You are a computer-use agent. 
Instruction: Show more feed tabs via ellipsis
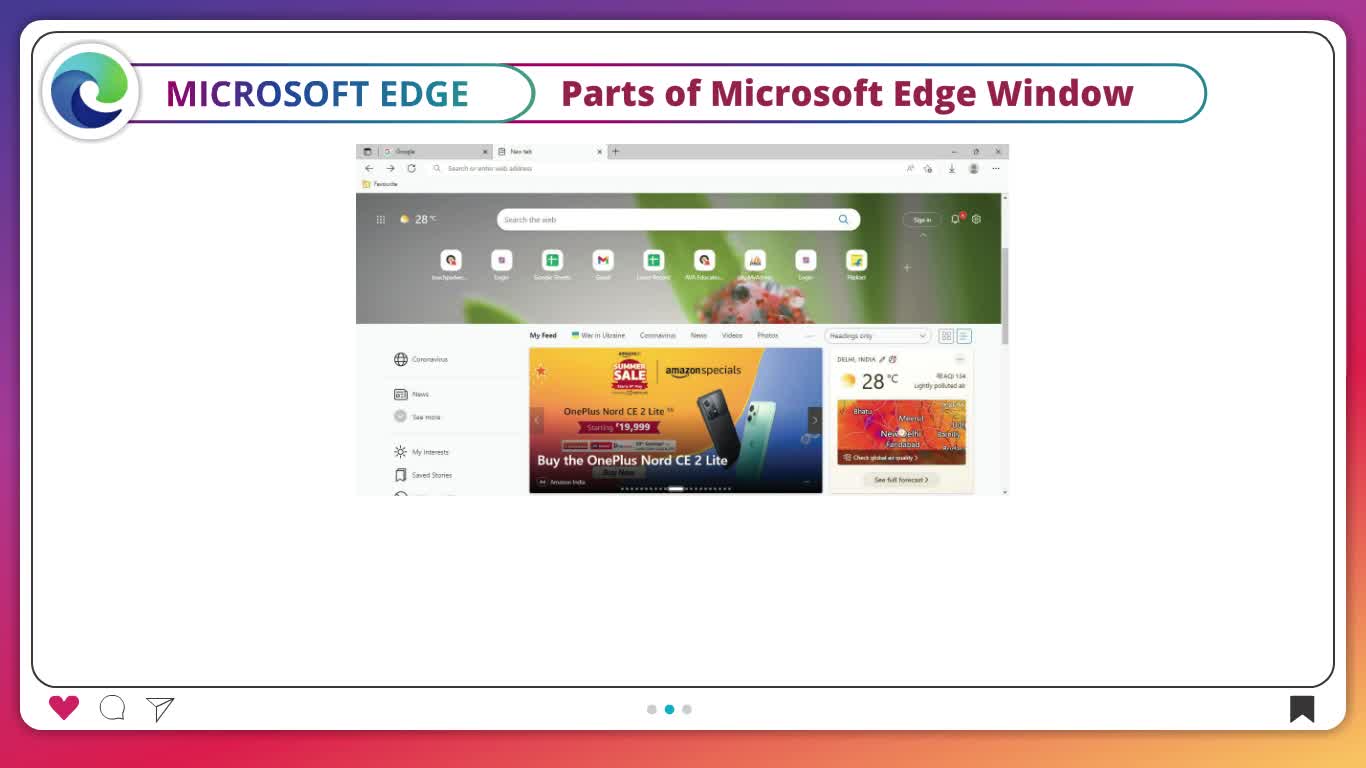tap(809, 336)
